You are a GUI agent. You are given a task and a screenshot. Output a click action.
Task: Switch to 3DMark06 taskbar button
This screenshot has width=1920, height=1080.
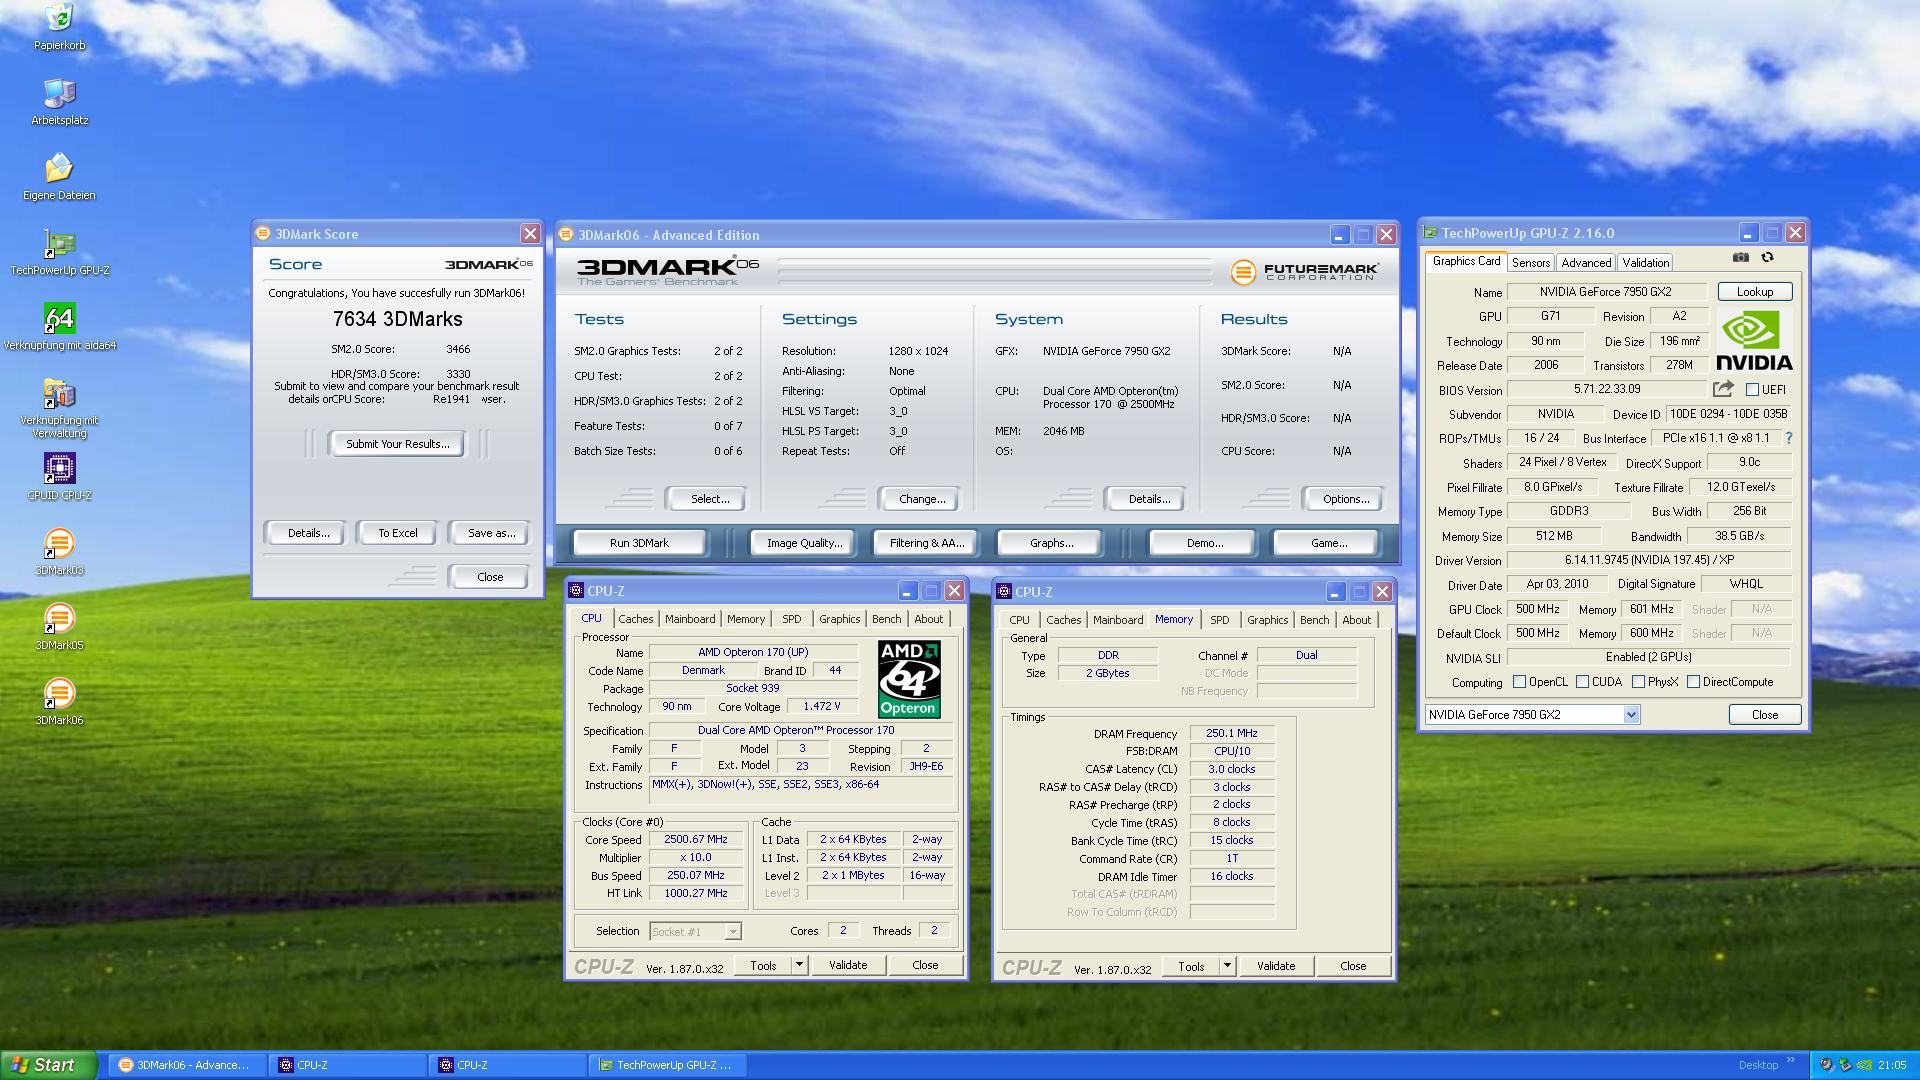pyautogui.click(x=185, y=1065)
